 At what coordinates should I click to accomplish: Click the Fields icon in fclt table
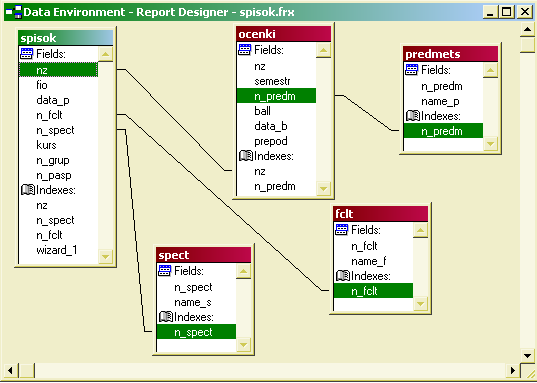[x=341, y=230]
